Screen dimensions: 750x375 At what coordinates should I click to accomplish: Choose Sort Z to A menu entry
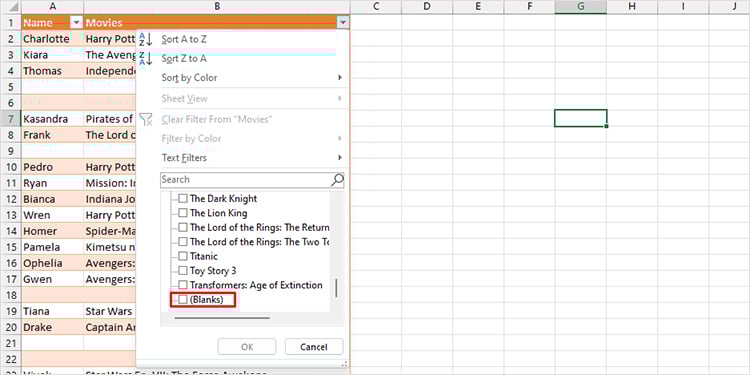click(184, 59)
